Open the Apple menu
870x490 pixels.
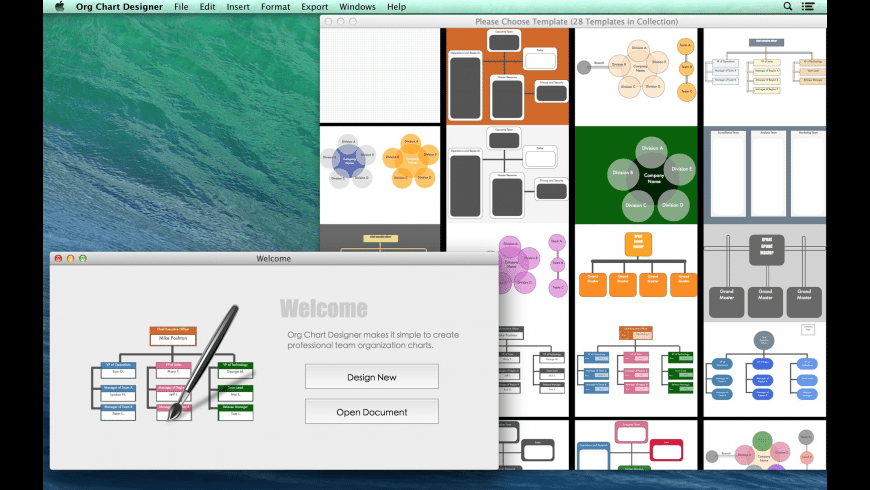[60, 7]
